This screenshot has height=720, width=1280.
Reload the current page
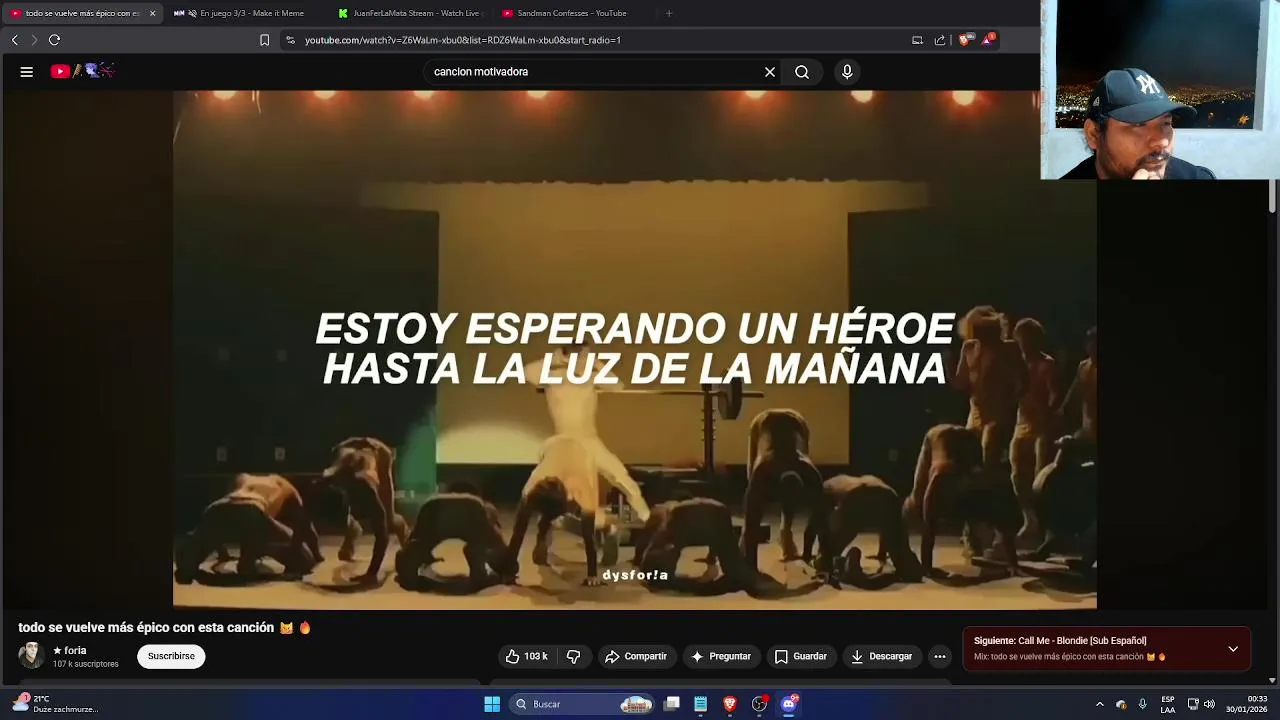click(54, 40)
